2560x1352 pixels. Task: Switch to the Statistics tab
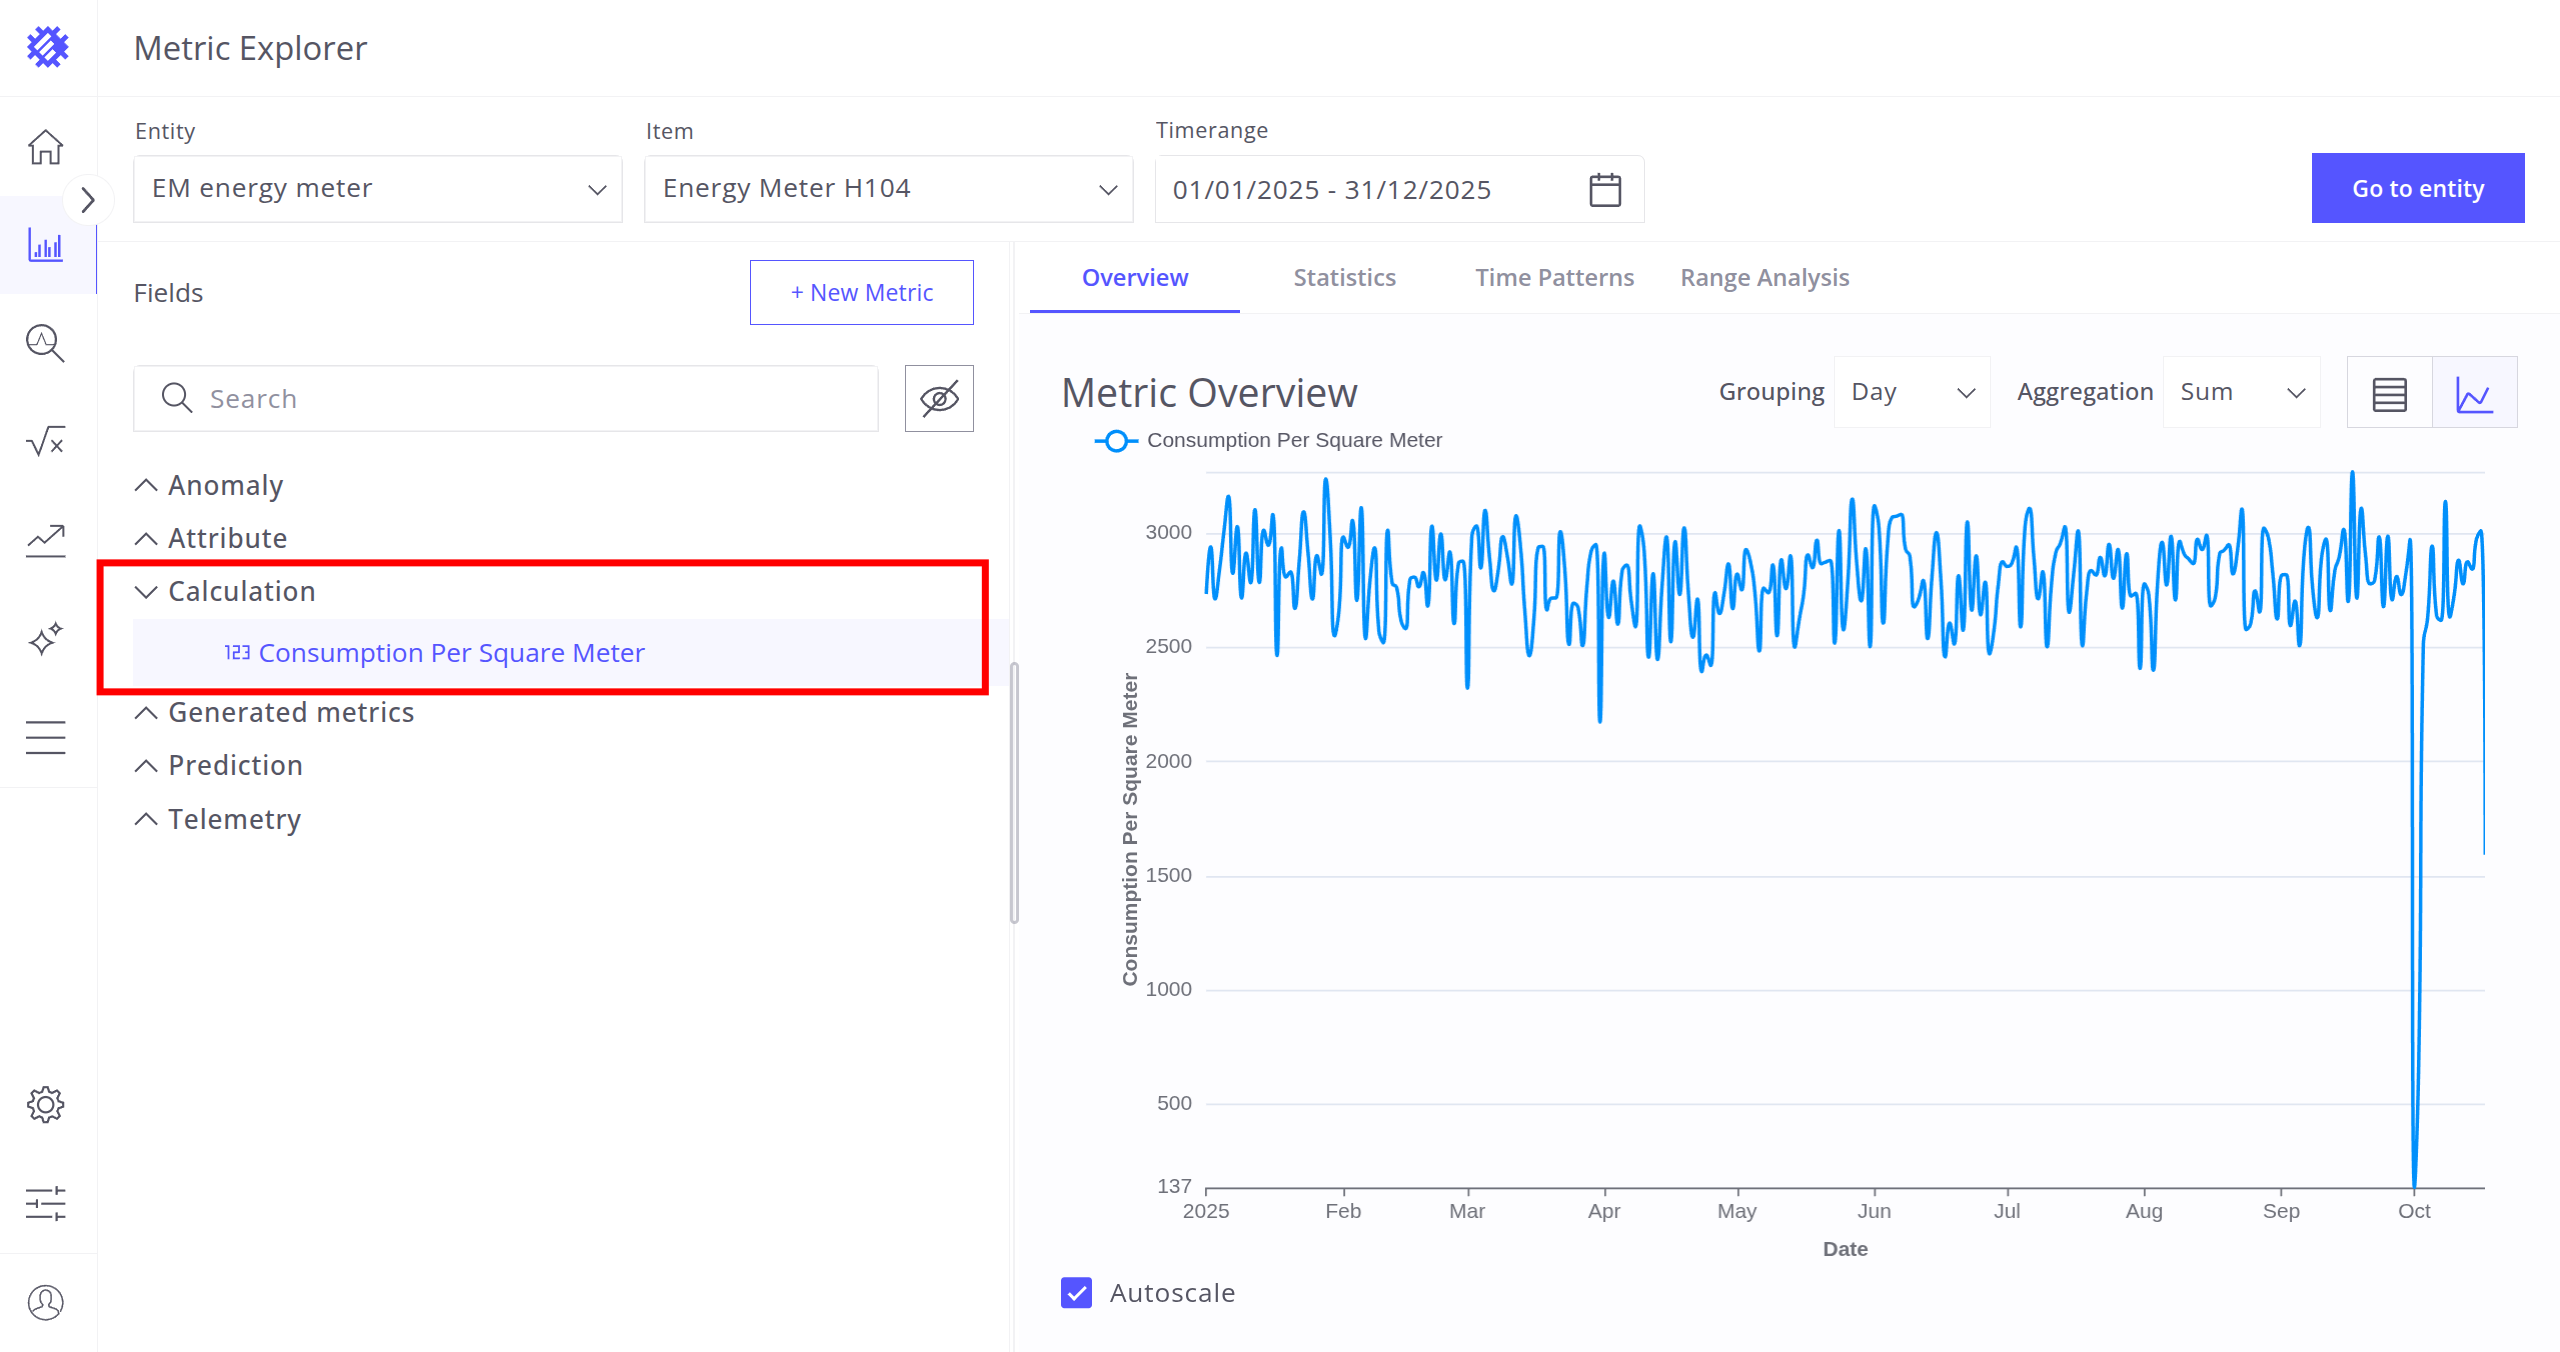click(1344, 278)
